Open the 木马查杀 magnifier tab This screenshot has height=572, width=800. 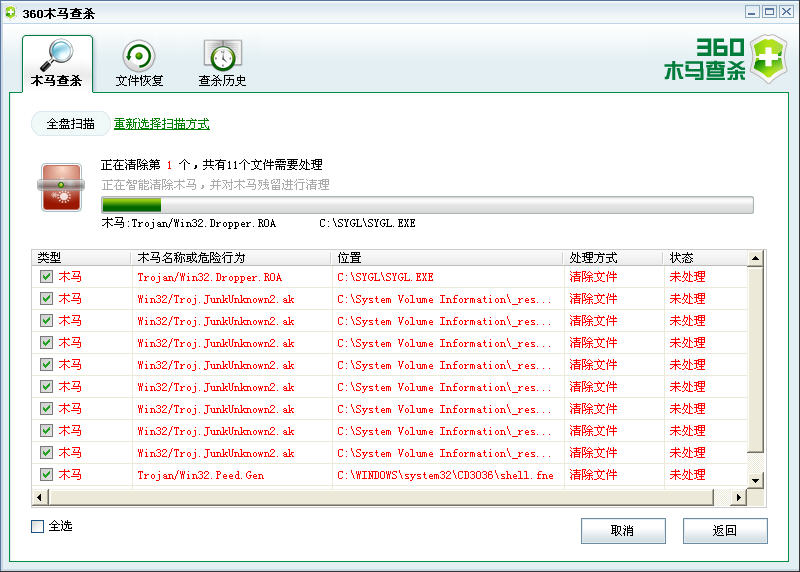tap(57, 63)
